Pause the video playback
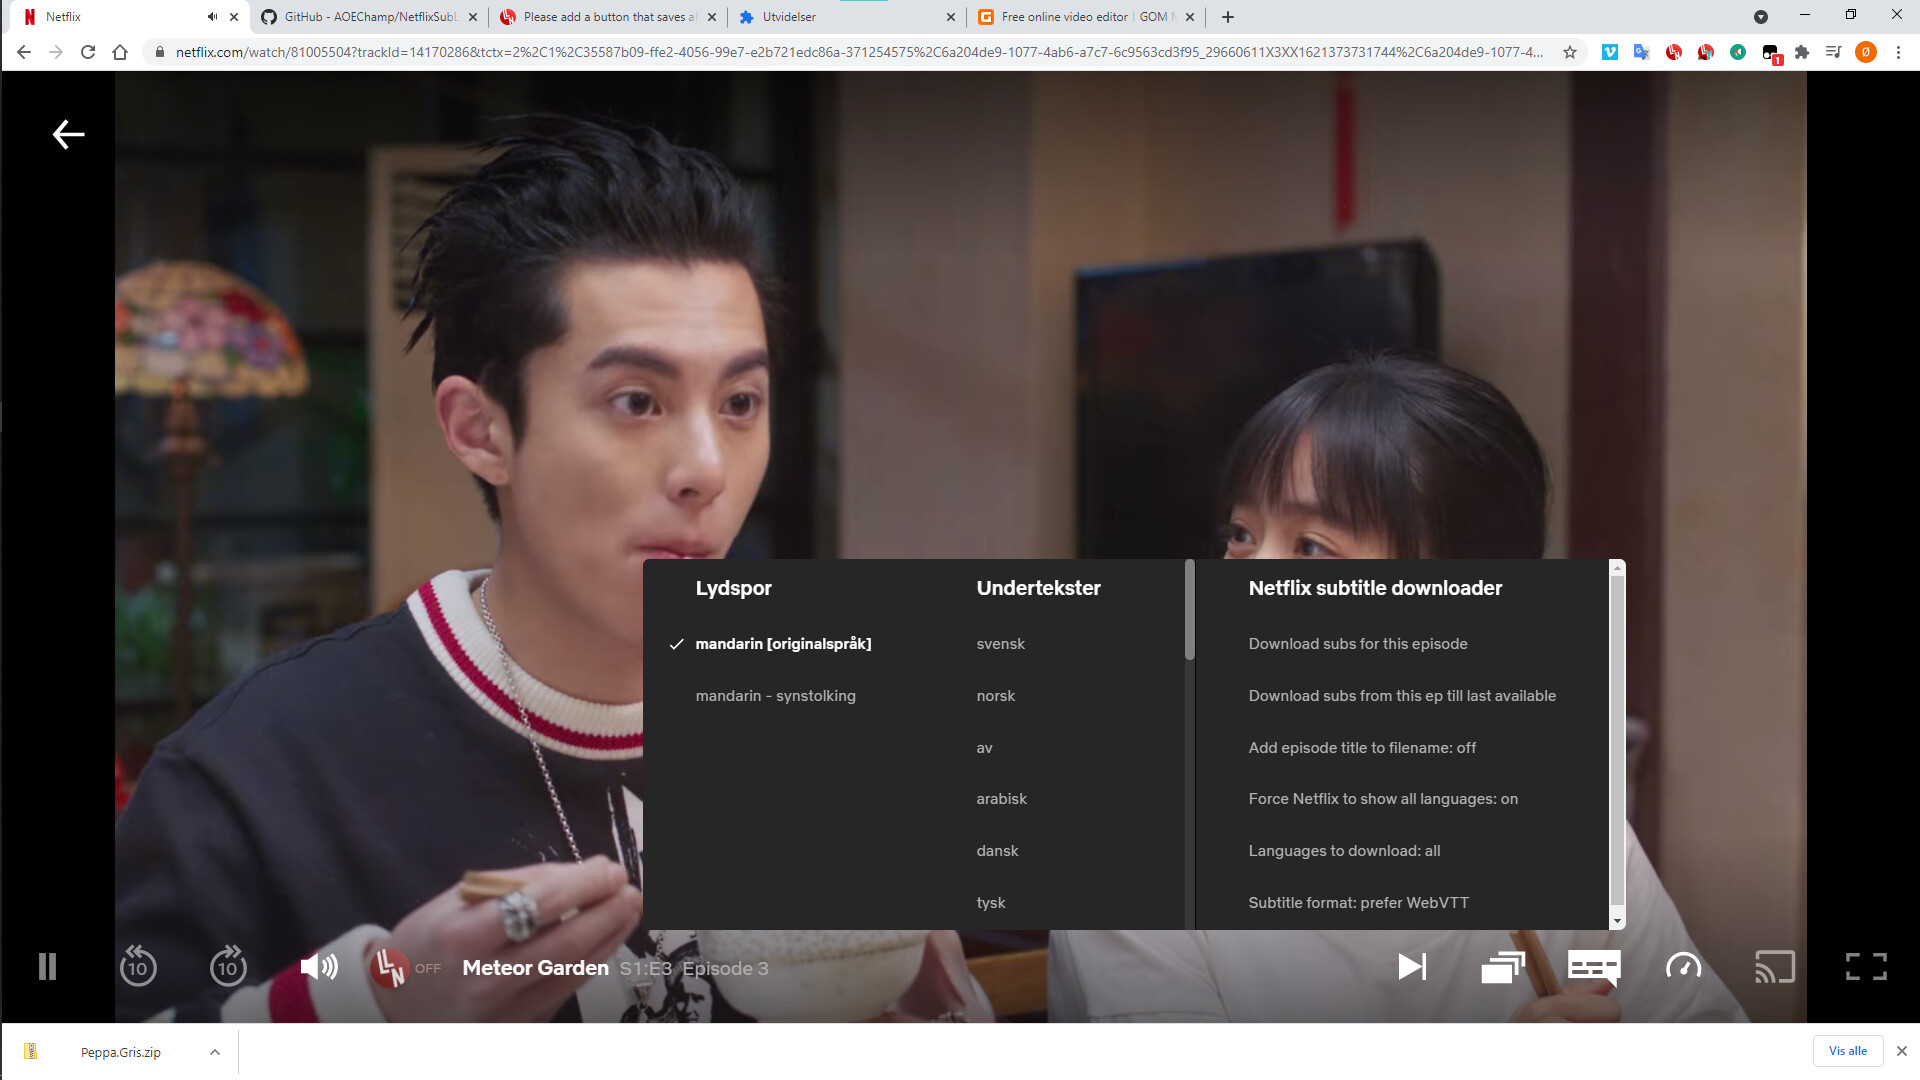1920x1080 pixels. coord(47,967)
